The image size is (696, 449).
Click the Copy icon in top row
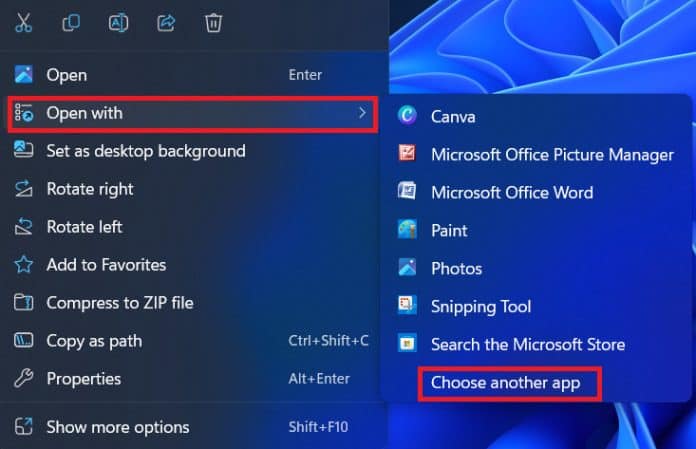(x=71, y=22)
